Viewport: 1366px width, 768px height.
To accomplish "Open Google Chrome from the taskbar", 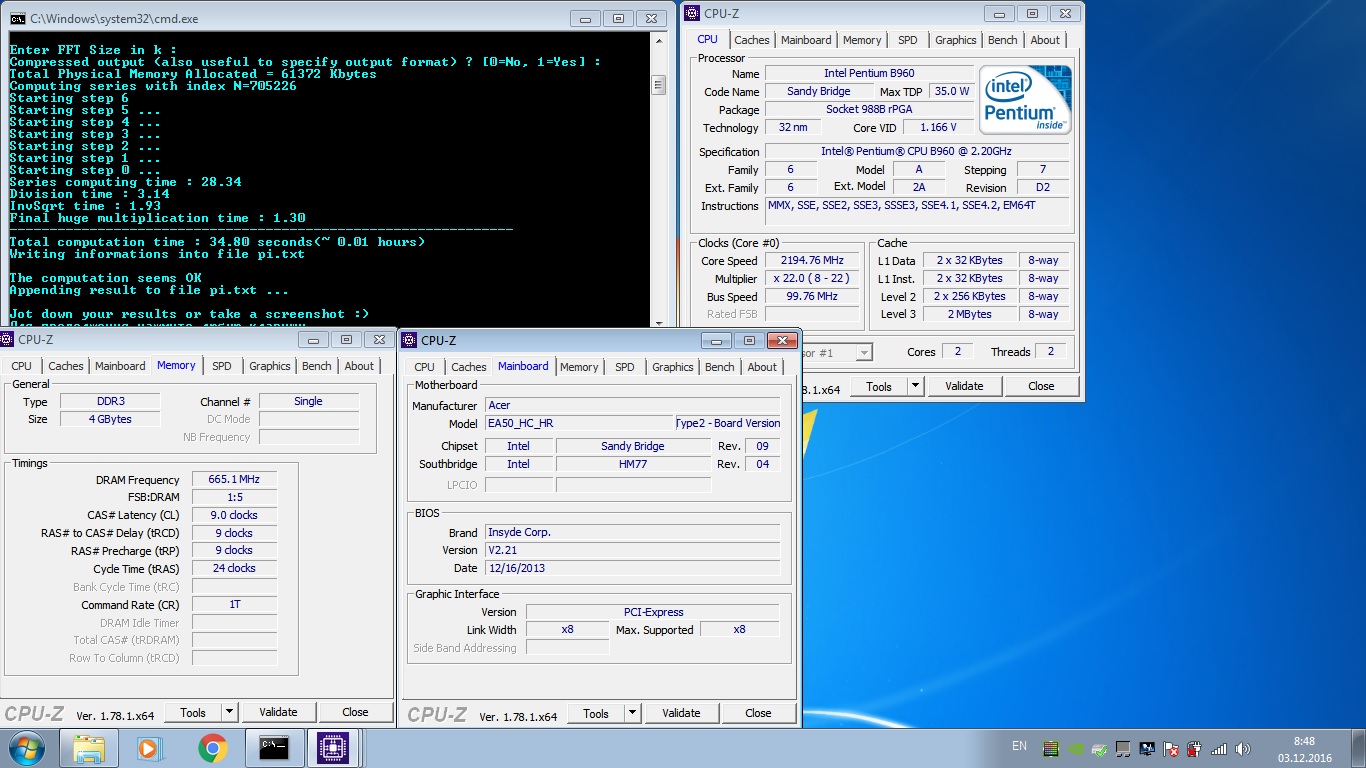I will point(212,748).
